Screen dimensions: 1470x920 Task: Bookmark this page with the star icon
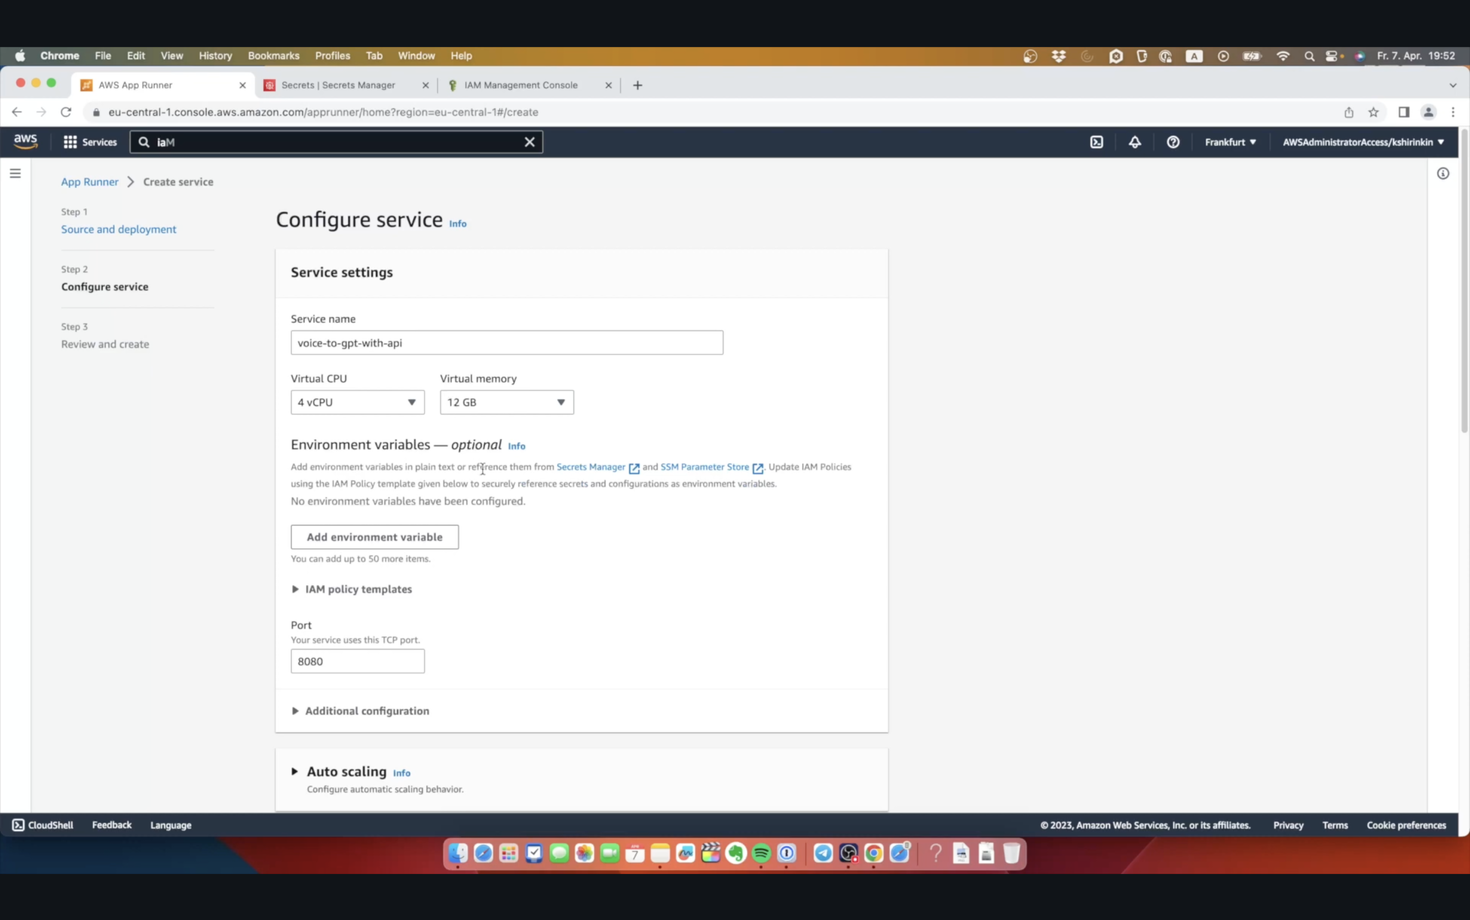(x=1374, y=112)
